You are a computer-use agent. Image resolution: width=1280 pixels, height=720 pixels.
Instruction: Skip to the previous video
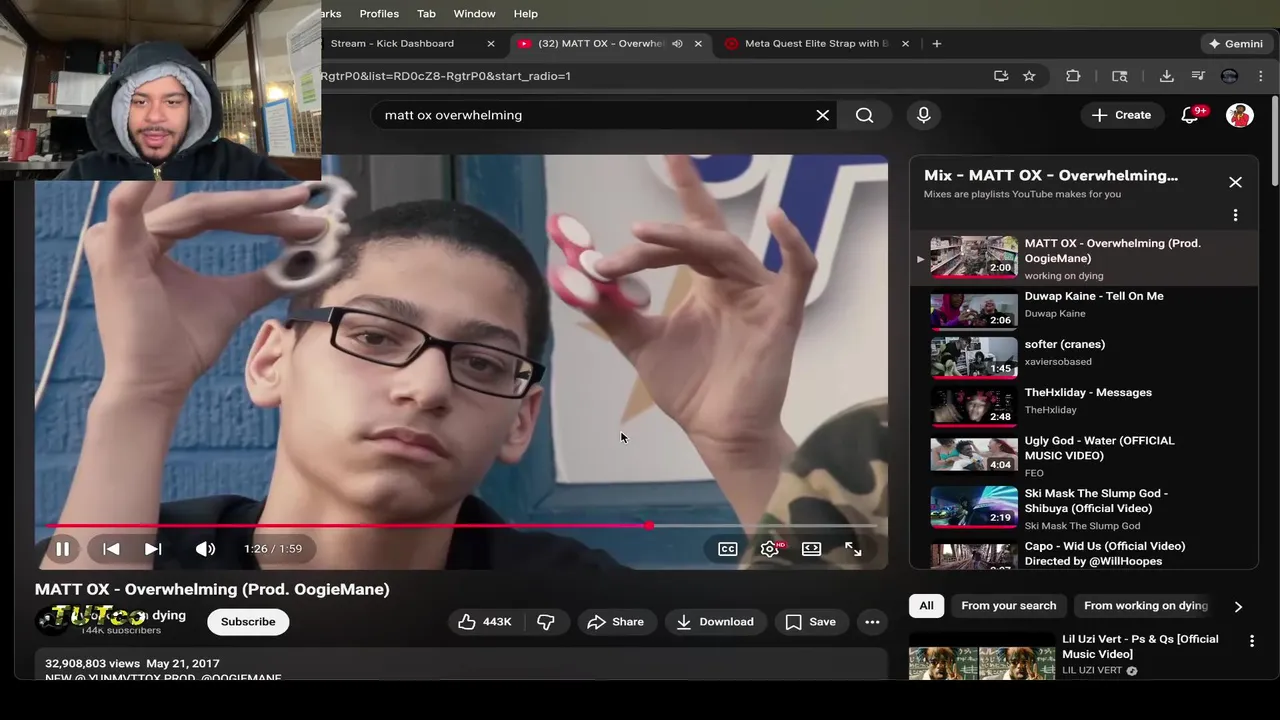coord(111,549)
